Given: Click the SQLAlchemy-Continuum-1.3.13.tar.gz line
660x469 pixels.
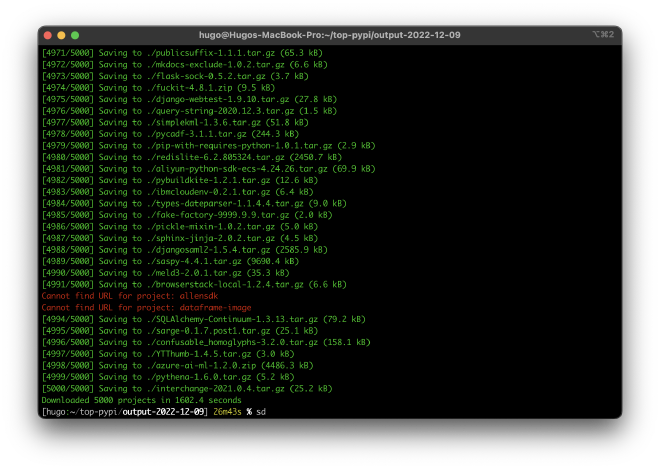Looking at the screenshot, I should click(204, 319).
